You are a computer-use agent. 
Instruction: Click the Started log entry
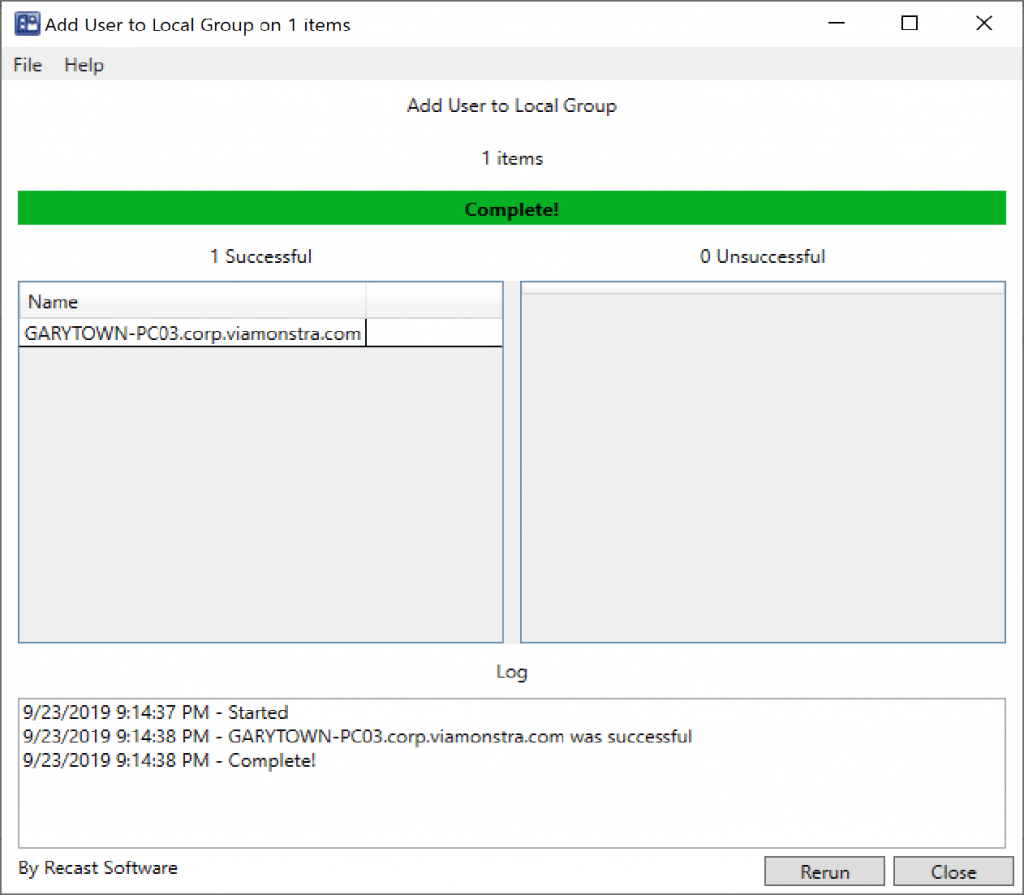[x=155, y=713]
